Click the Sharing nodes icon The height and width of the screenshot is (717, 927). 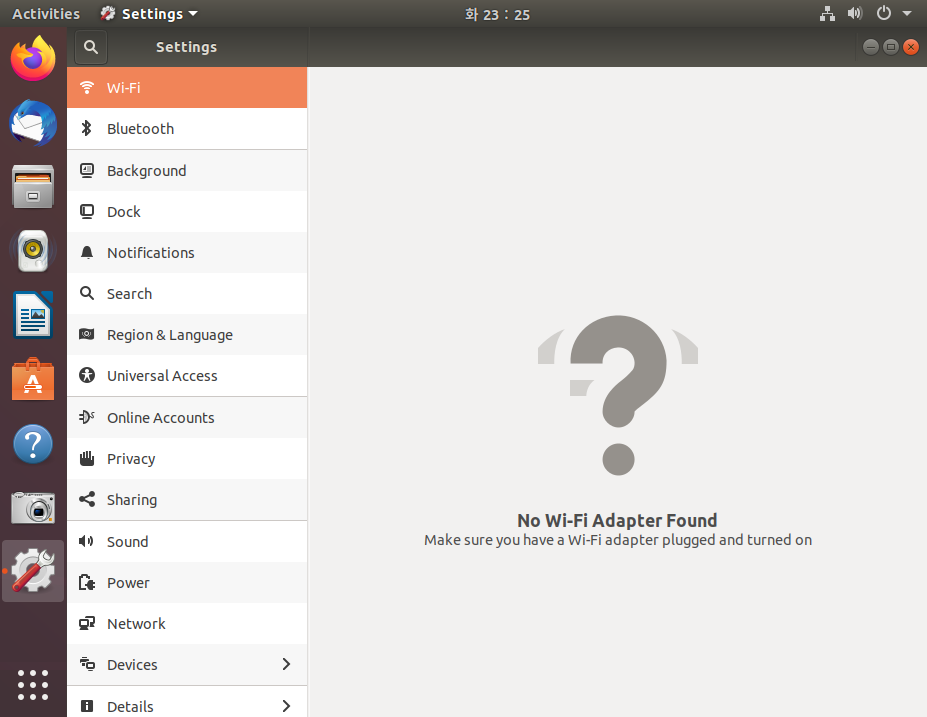point(87,499)
